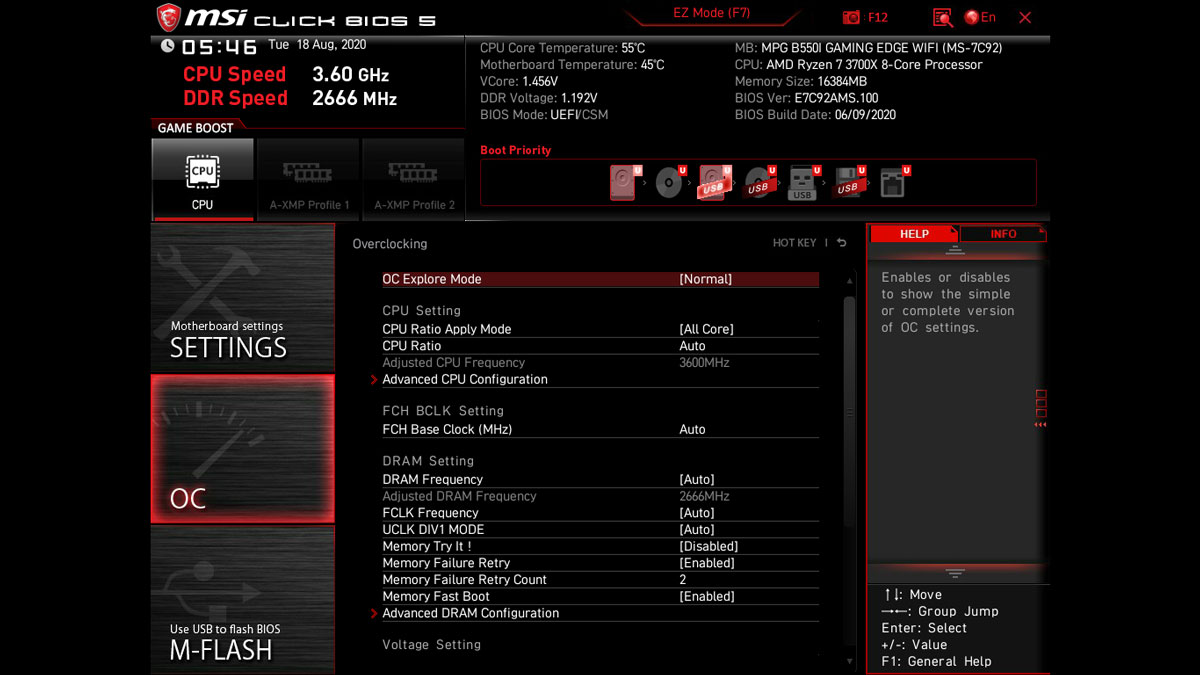Open the FCLK Frequency Auto dropdown
The width and height of the screenshot is (1200, 675).
[600, 513]
